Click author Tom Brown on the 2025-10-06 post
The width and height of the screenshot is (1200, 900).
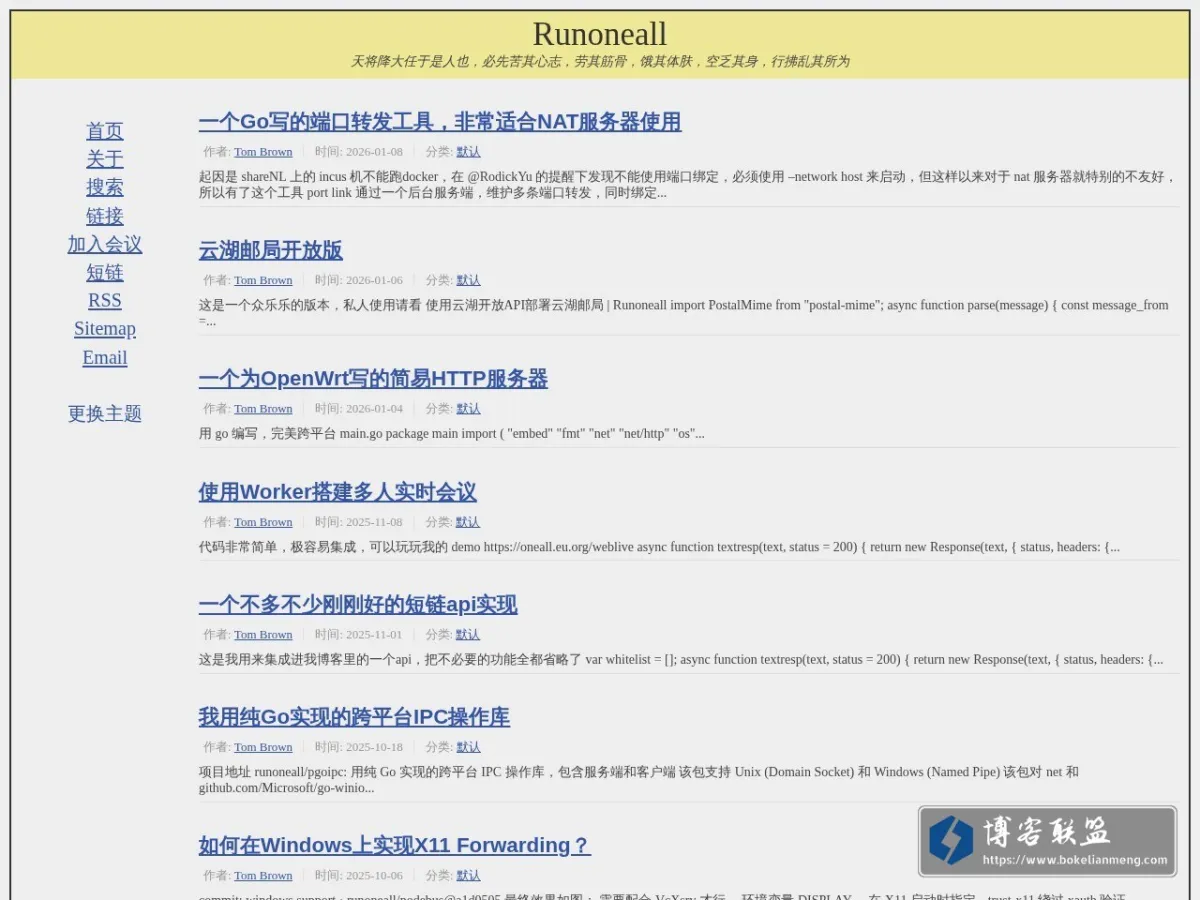coord(263,876)
